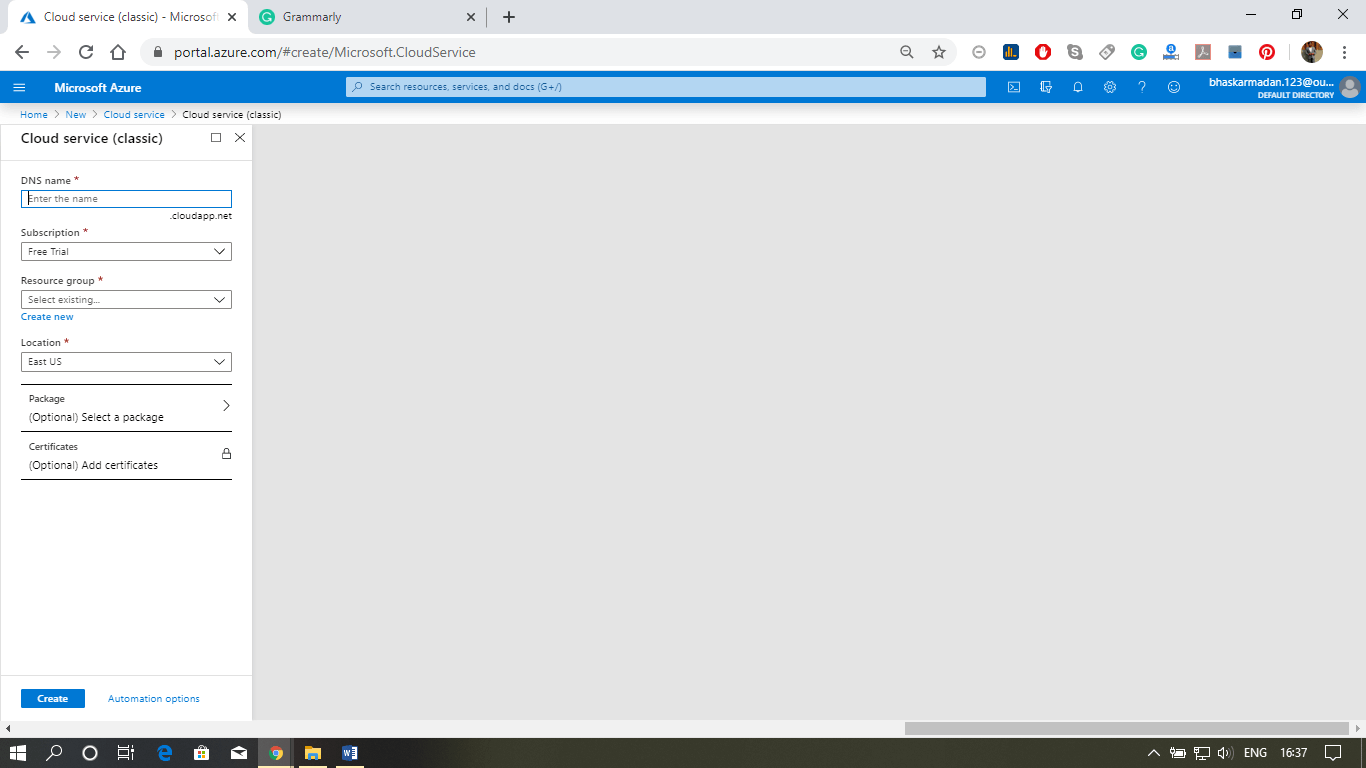This screenshot has width=1366, height=768.
Task: Open the Azure portal hamburger menu
Action: [19, 87]
